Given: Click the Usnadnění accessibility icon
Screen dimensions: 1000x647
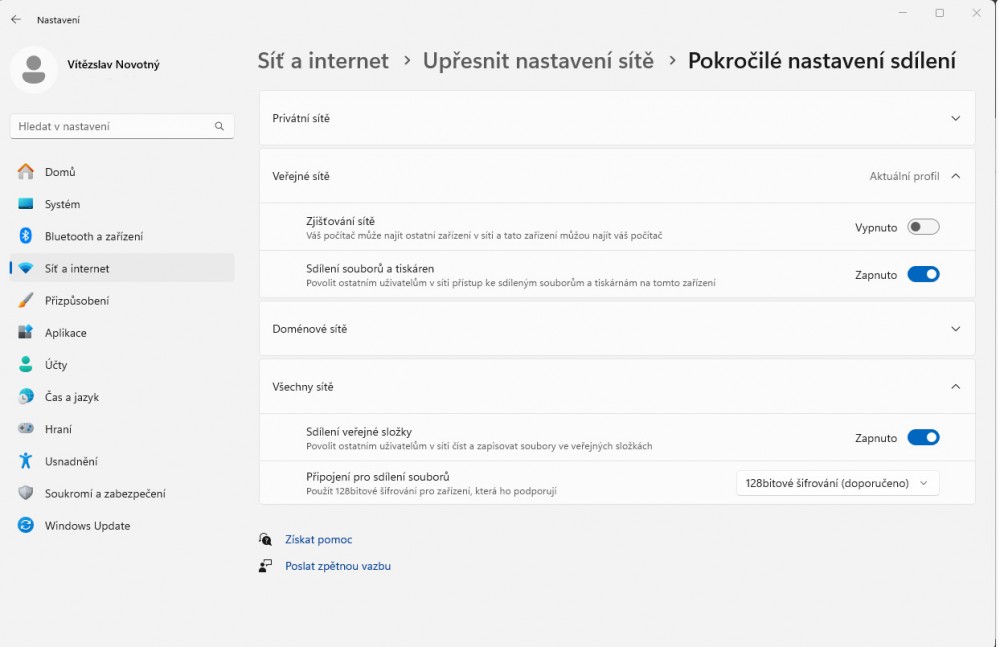Looking at the screenshot, I should click(x=26, y=461).
